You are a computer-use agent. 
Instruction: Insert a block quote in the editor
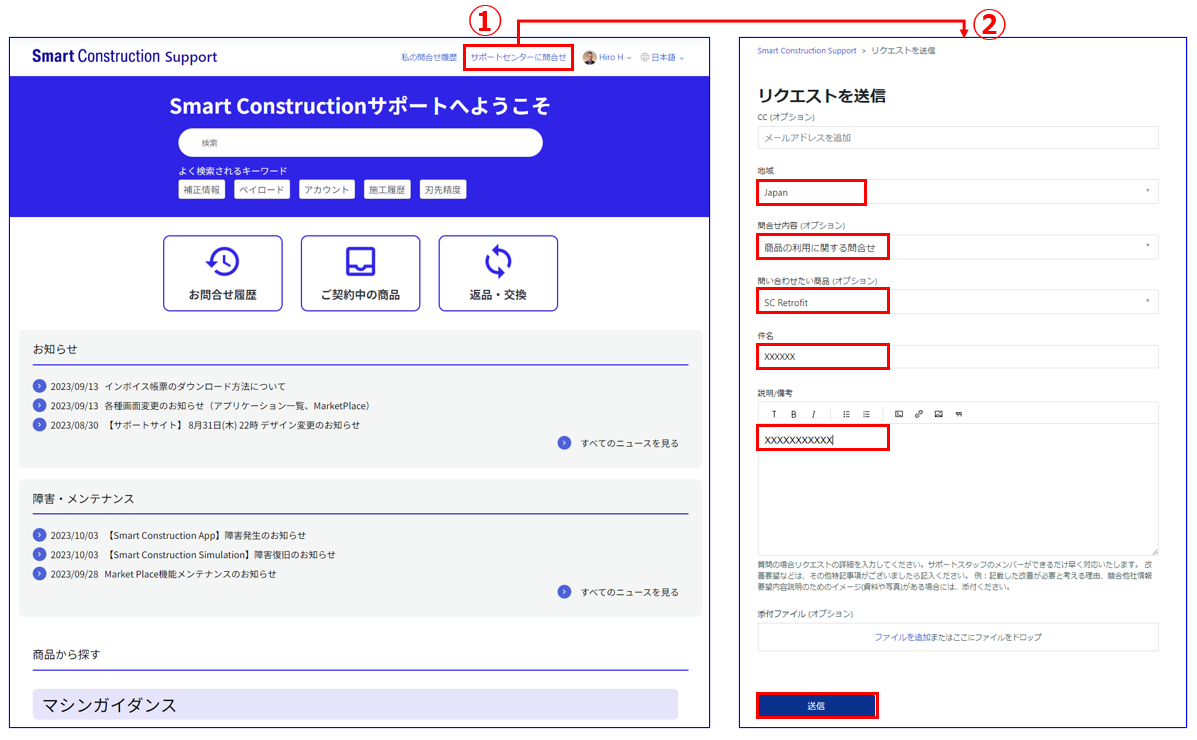(958, 414)
